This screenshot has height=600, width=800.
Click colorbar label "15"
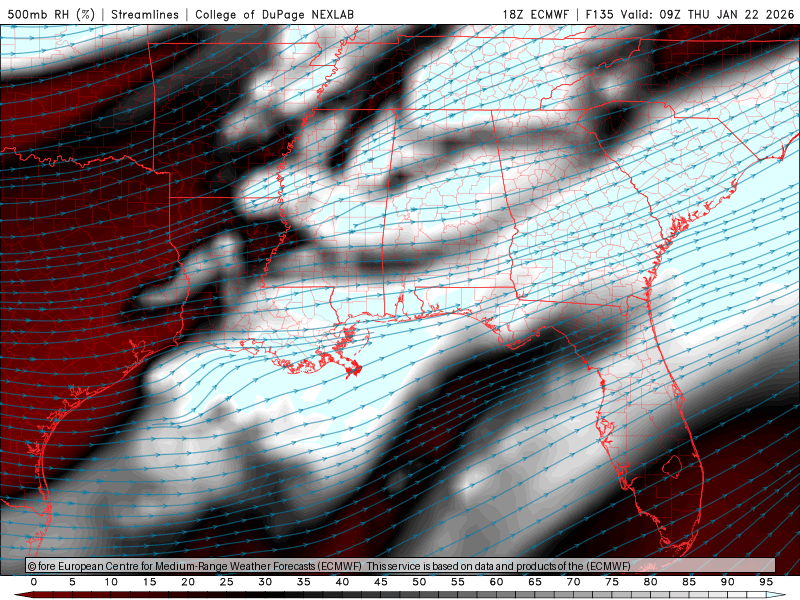(149, 582)
